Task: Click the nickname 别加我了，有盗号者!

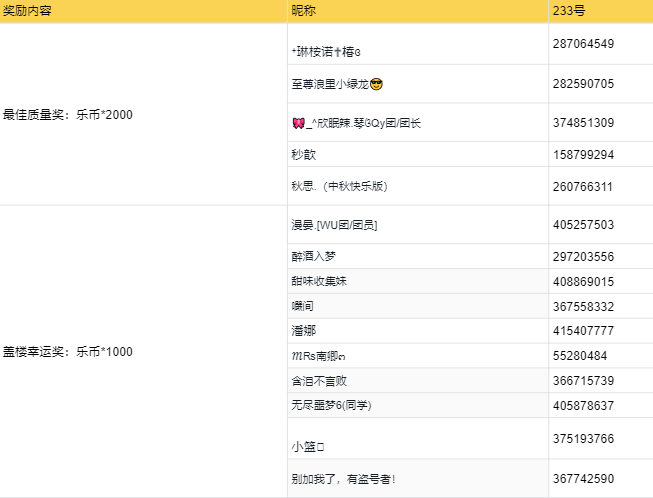Action: pos(343,479)
